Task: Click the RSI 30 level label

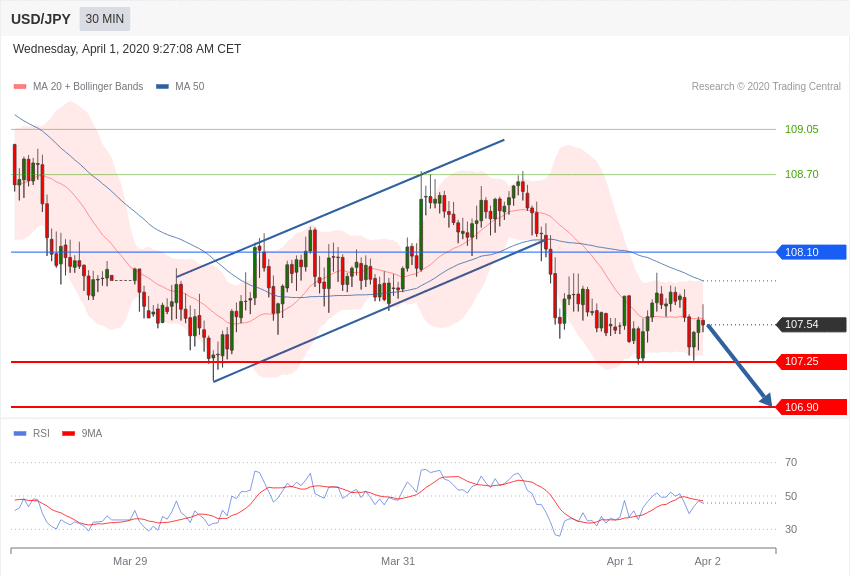Action: pyautogui.click(x=791, y=529)
